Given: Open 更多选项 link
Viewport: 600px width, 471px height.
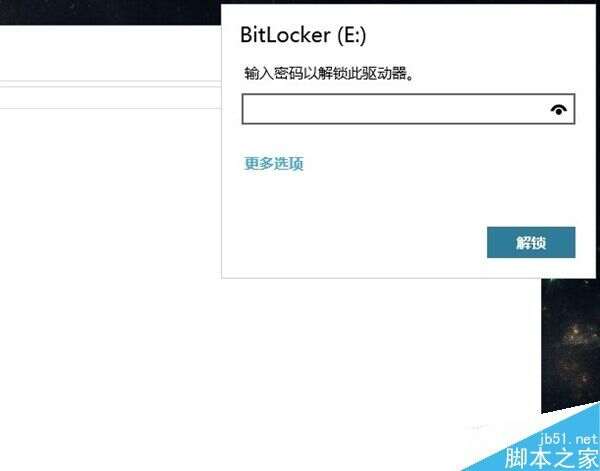Looking at the screenshot, I should click(x=274, y=163).
